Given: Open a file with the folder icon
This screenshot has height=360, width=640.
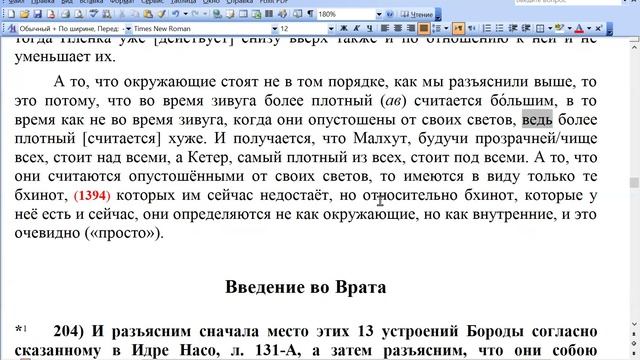Looking at the screenshot, I should pyautogui.click(x=24, y=14).
